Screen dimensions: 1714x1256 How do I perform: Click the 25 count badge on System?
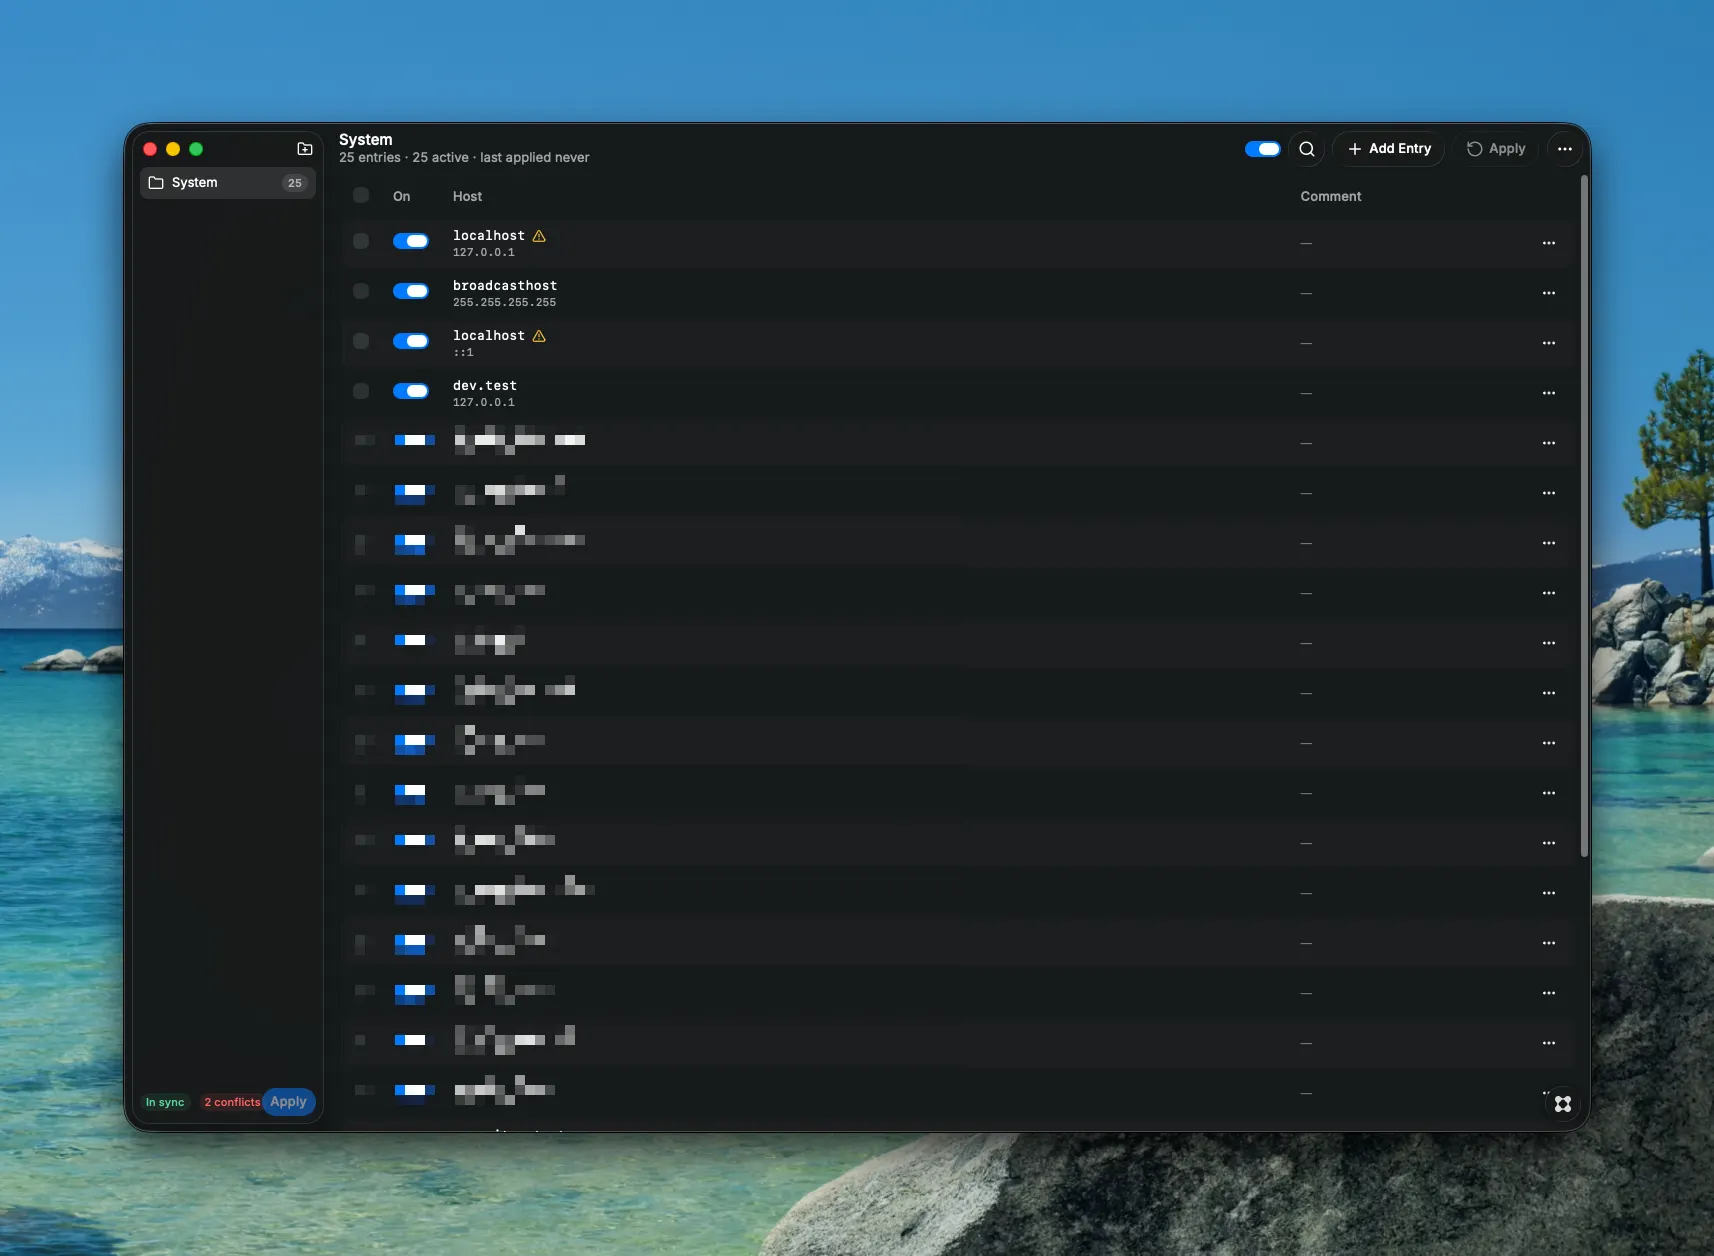tap(294, 183)
